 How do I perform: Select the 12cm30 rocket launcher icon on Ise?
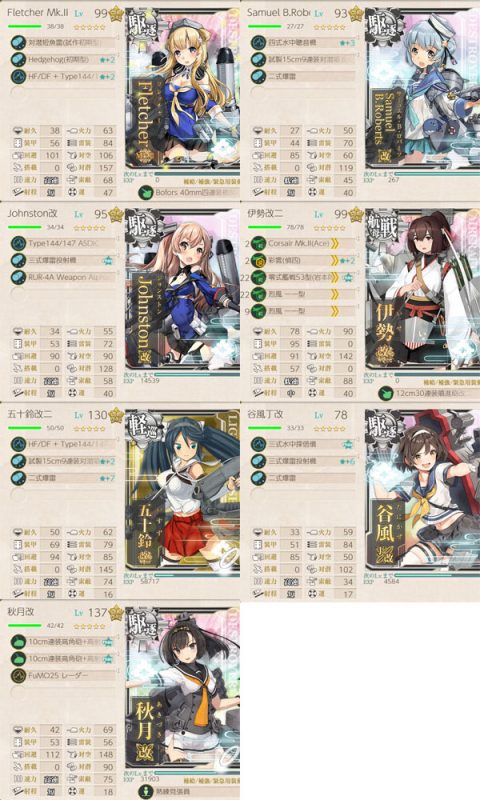coord(386,393)
